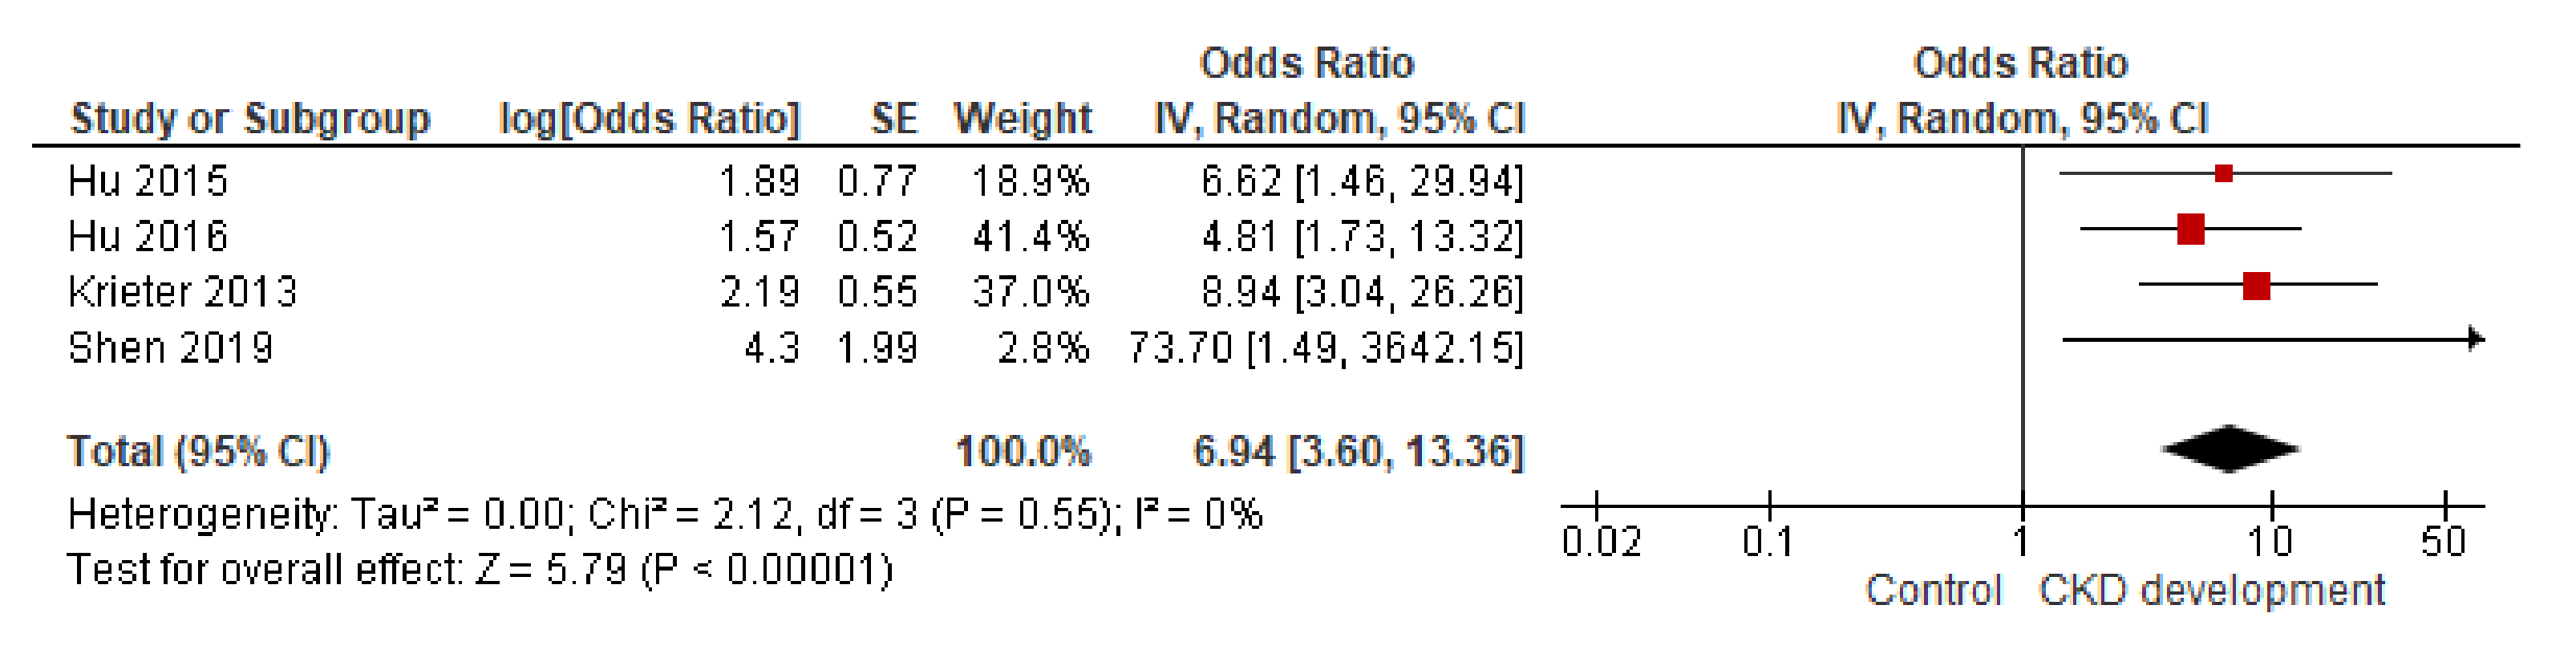This screenshot has width=2576, height=658.
Task: Click the SE column header
Action: pyautogui.click(x=893, y=119)
